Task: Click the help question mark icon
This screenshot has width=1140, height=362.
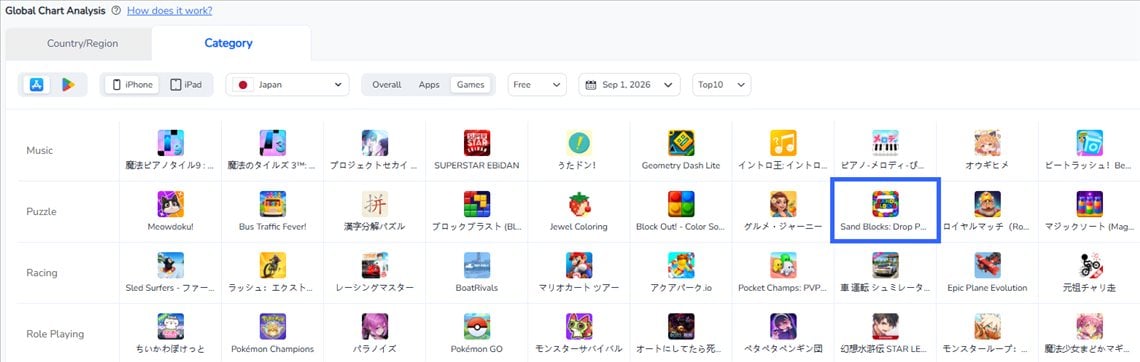Action: [x=116, y=11]
